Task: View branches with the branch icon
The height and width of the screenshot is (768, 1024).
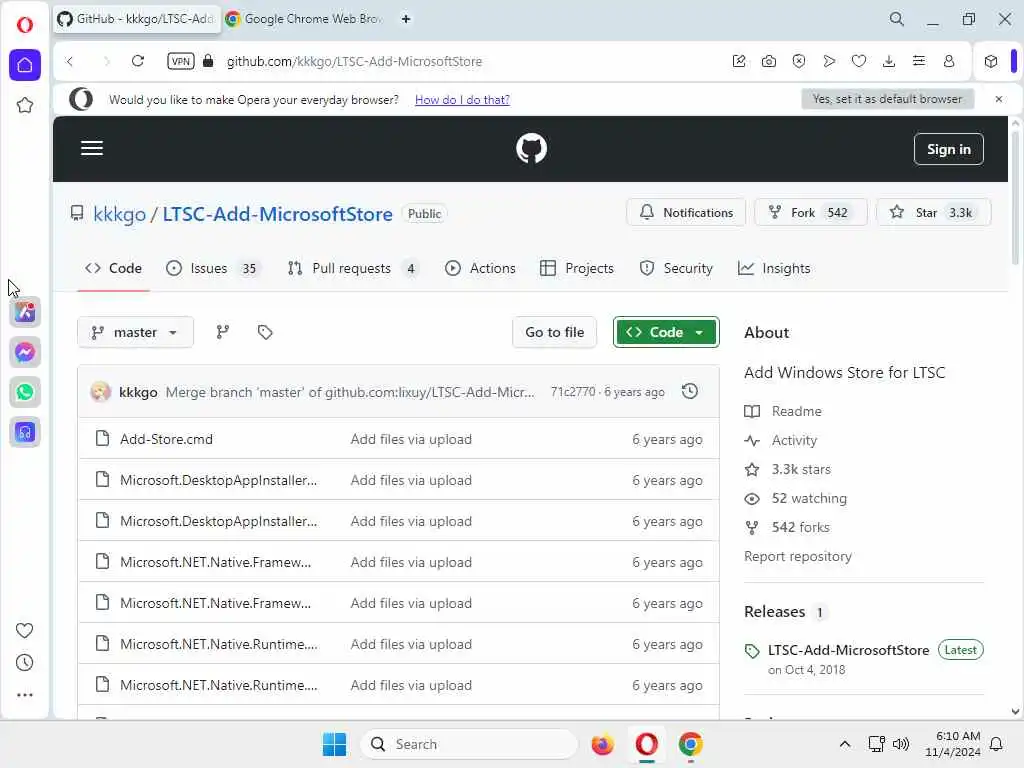Action: (x=223, y=332)
